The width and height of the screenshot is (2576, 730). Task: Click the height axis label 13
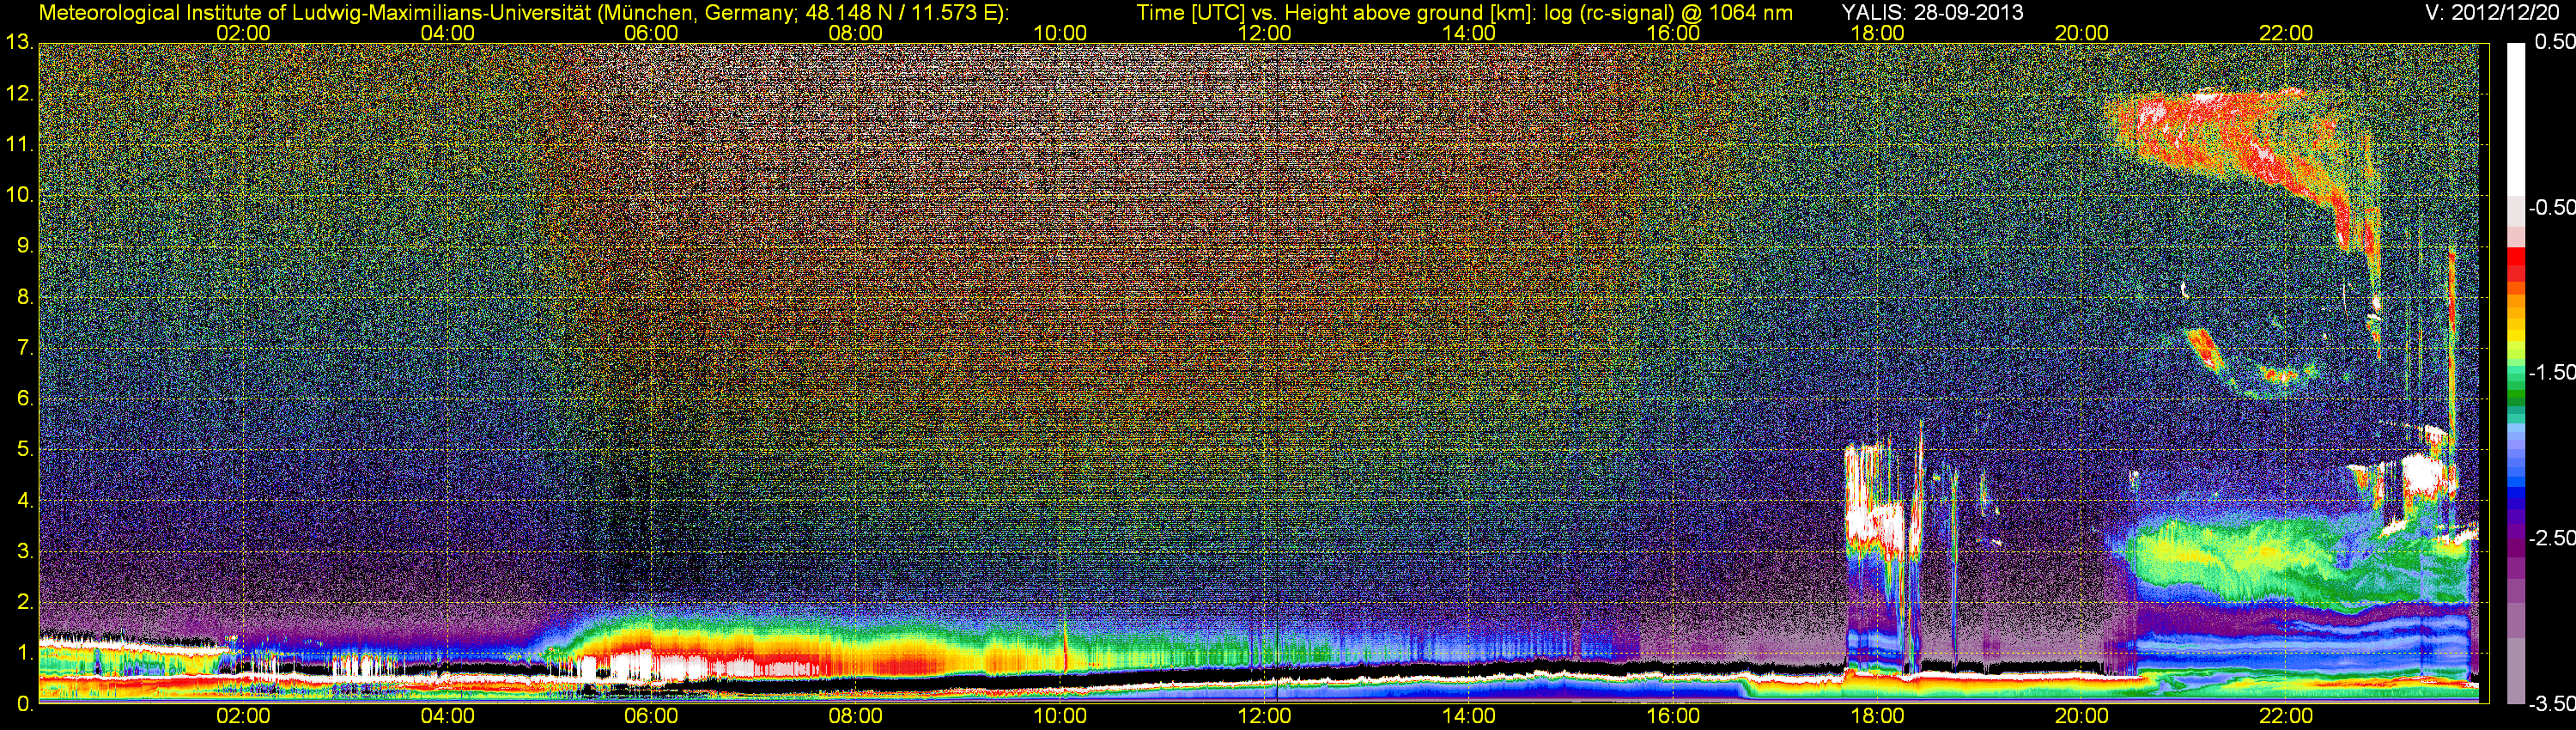click(x=19, y=43)
